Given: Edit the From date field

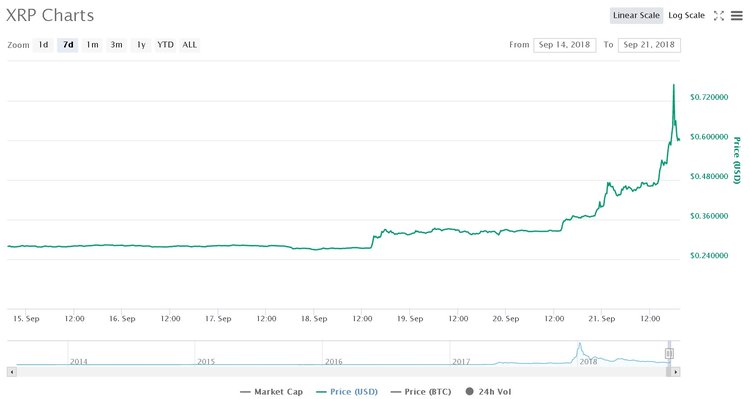Looking at the screenshot, I should (564, 45).
